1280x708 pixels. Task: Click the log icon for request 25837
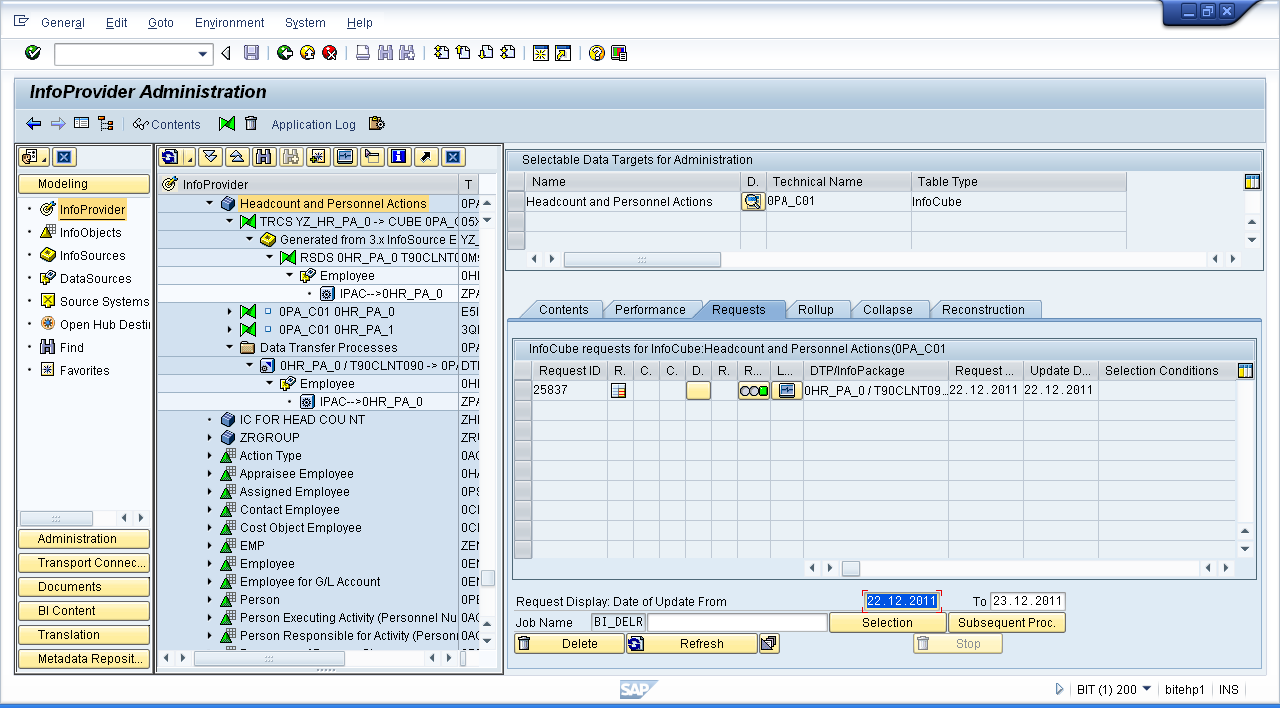[x=787, y=390]
